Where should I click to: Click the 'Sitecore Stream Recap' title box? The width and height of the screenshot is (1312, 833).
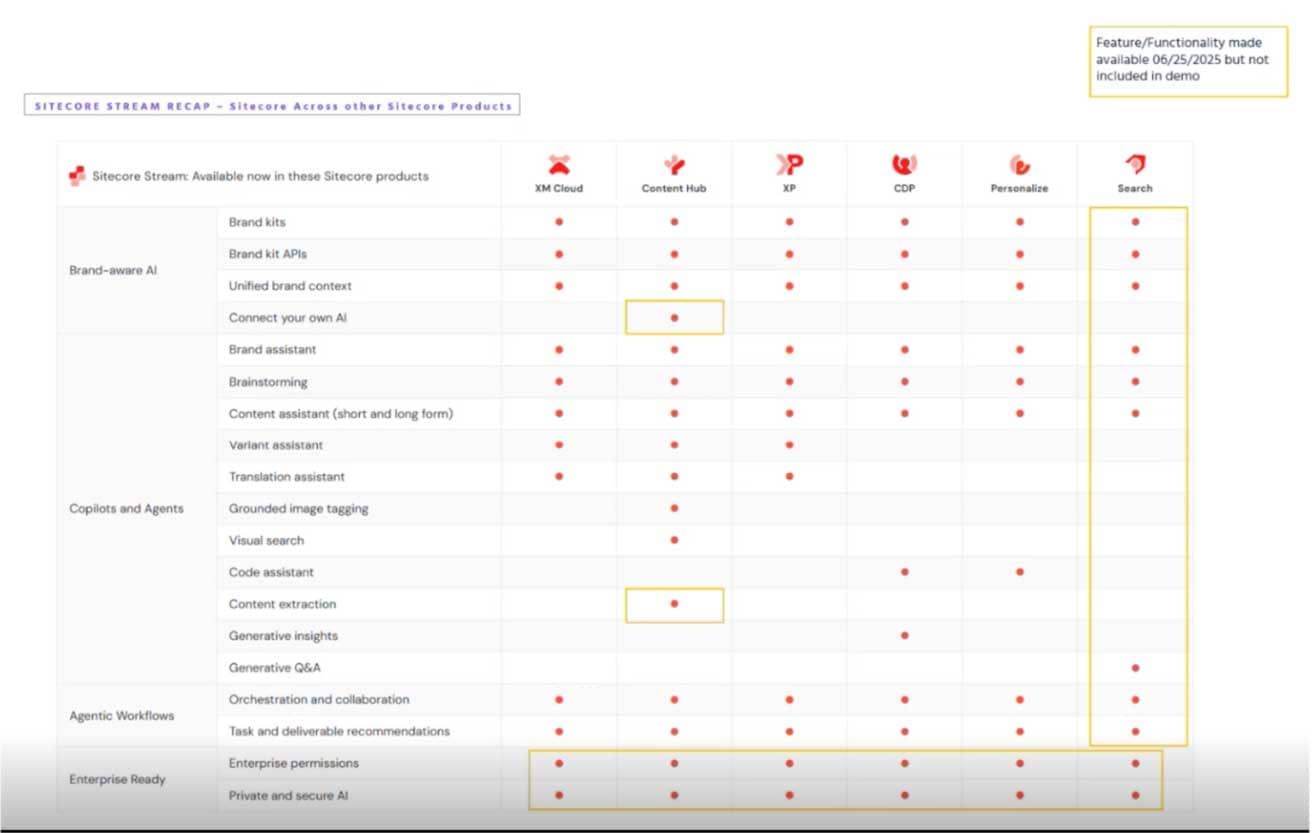coord(272,105)
